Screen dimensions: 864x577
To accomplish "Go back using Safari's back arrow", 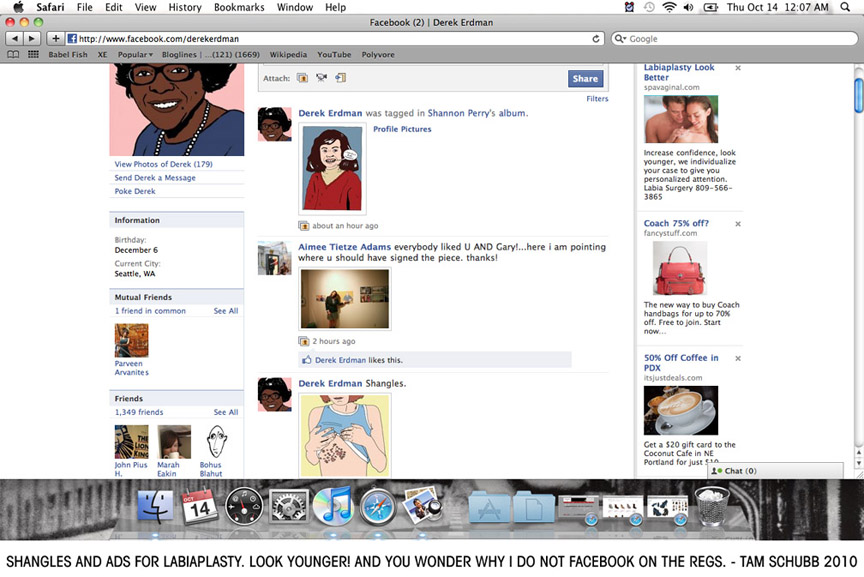I will coord(14,39).
